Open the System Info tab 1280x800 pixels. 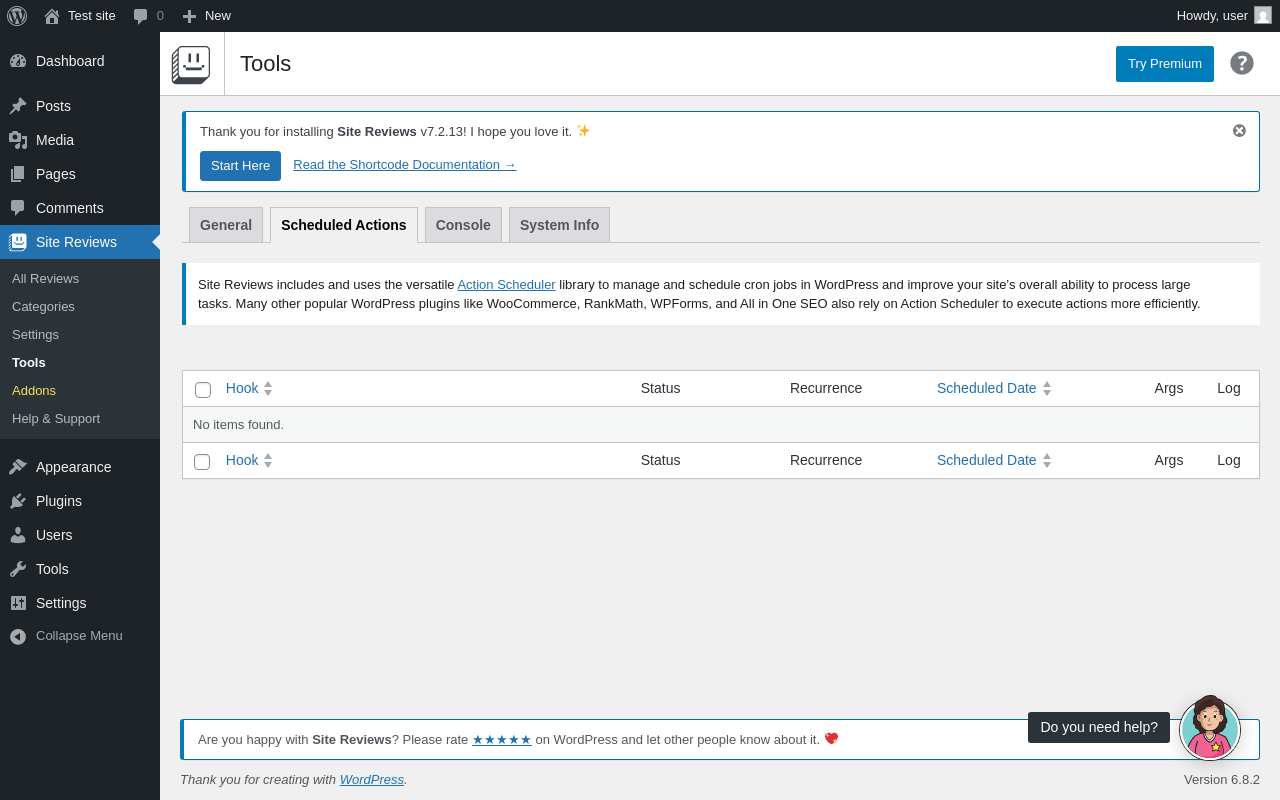point(559,225)
